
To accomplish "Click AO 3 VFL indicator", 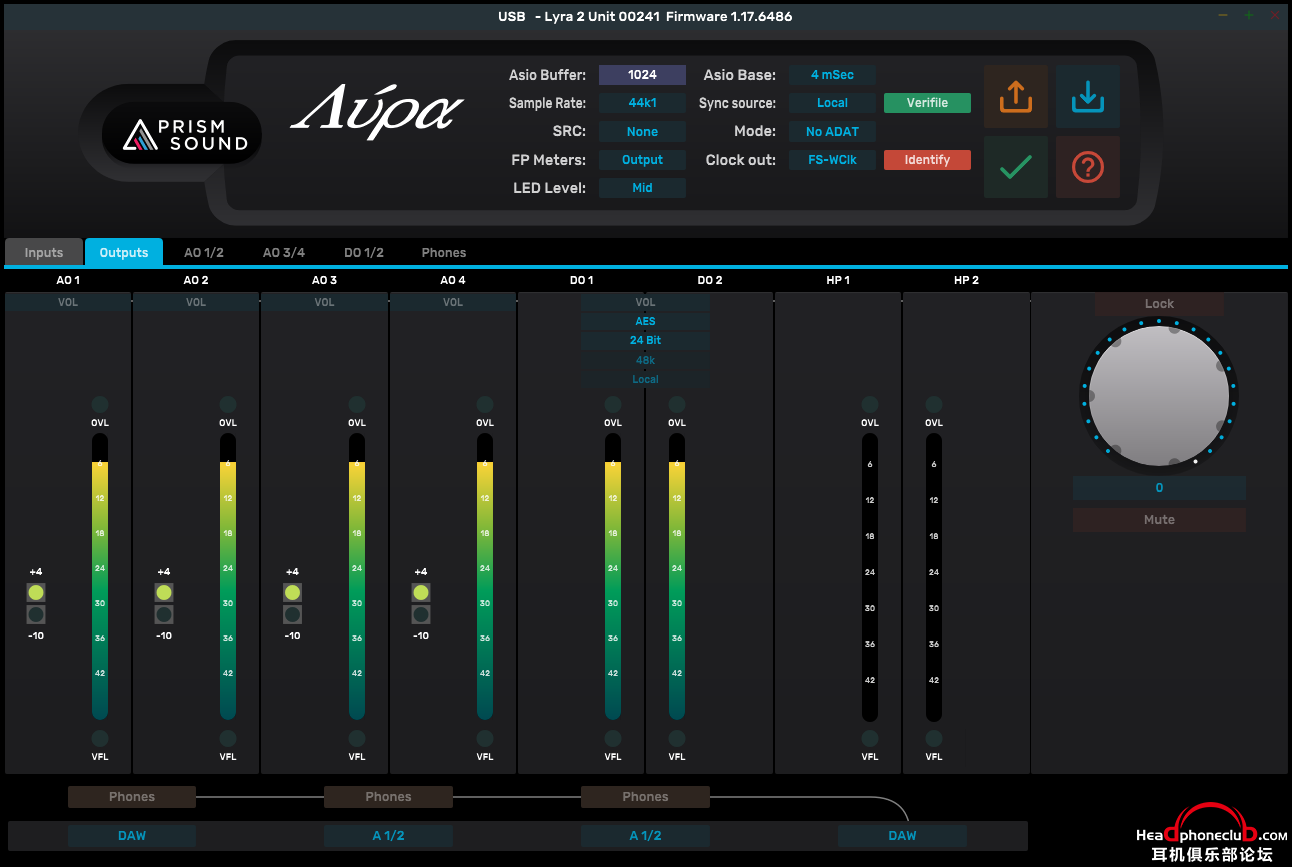I will point(357,739).
